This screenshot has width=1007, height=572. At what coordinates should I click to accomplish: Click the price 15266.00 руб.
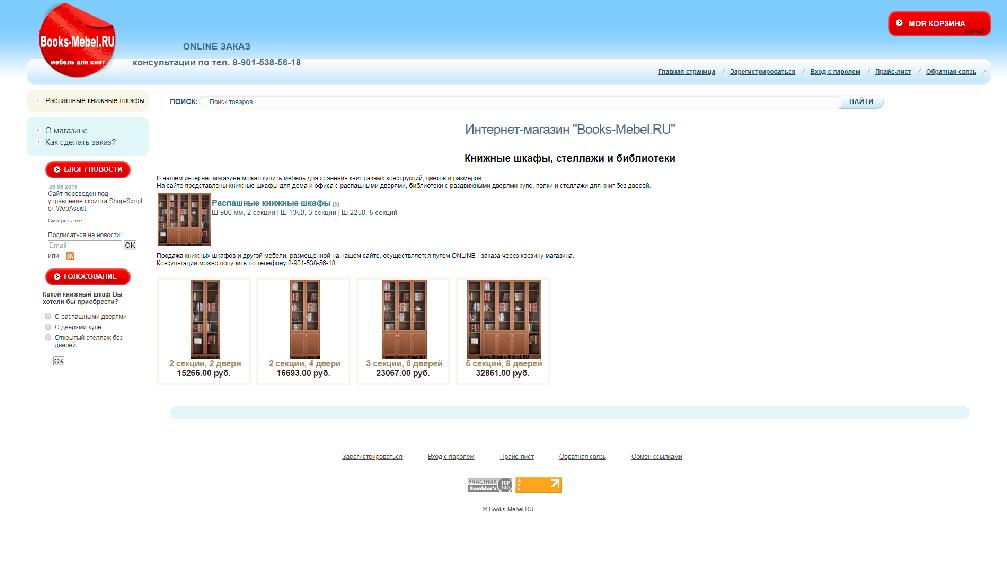coord(204,373)
